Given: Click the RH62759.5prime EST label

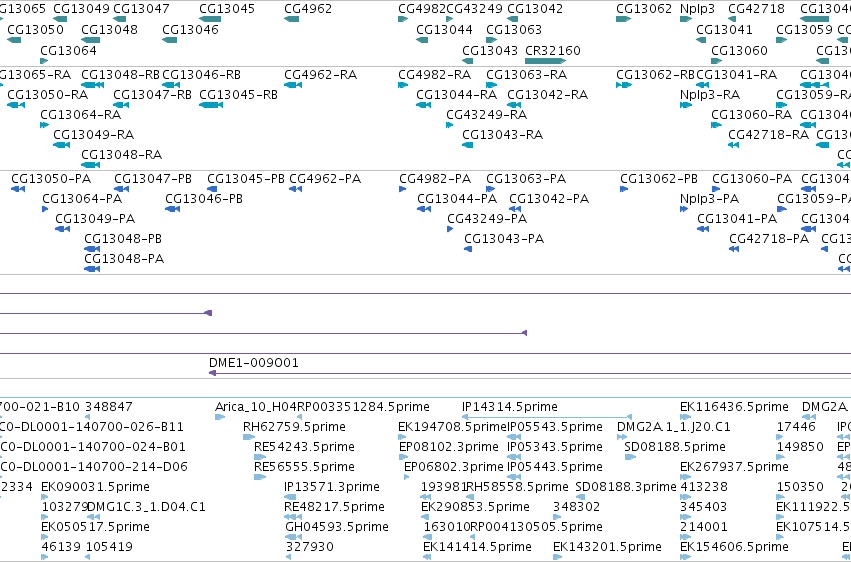Looking at the screenshot, I should click(x=294, y=426).
